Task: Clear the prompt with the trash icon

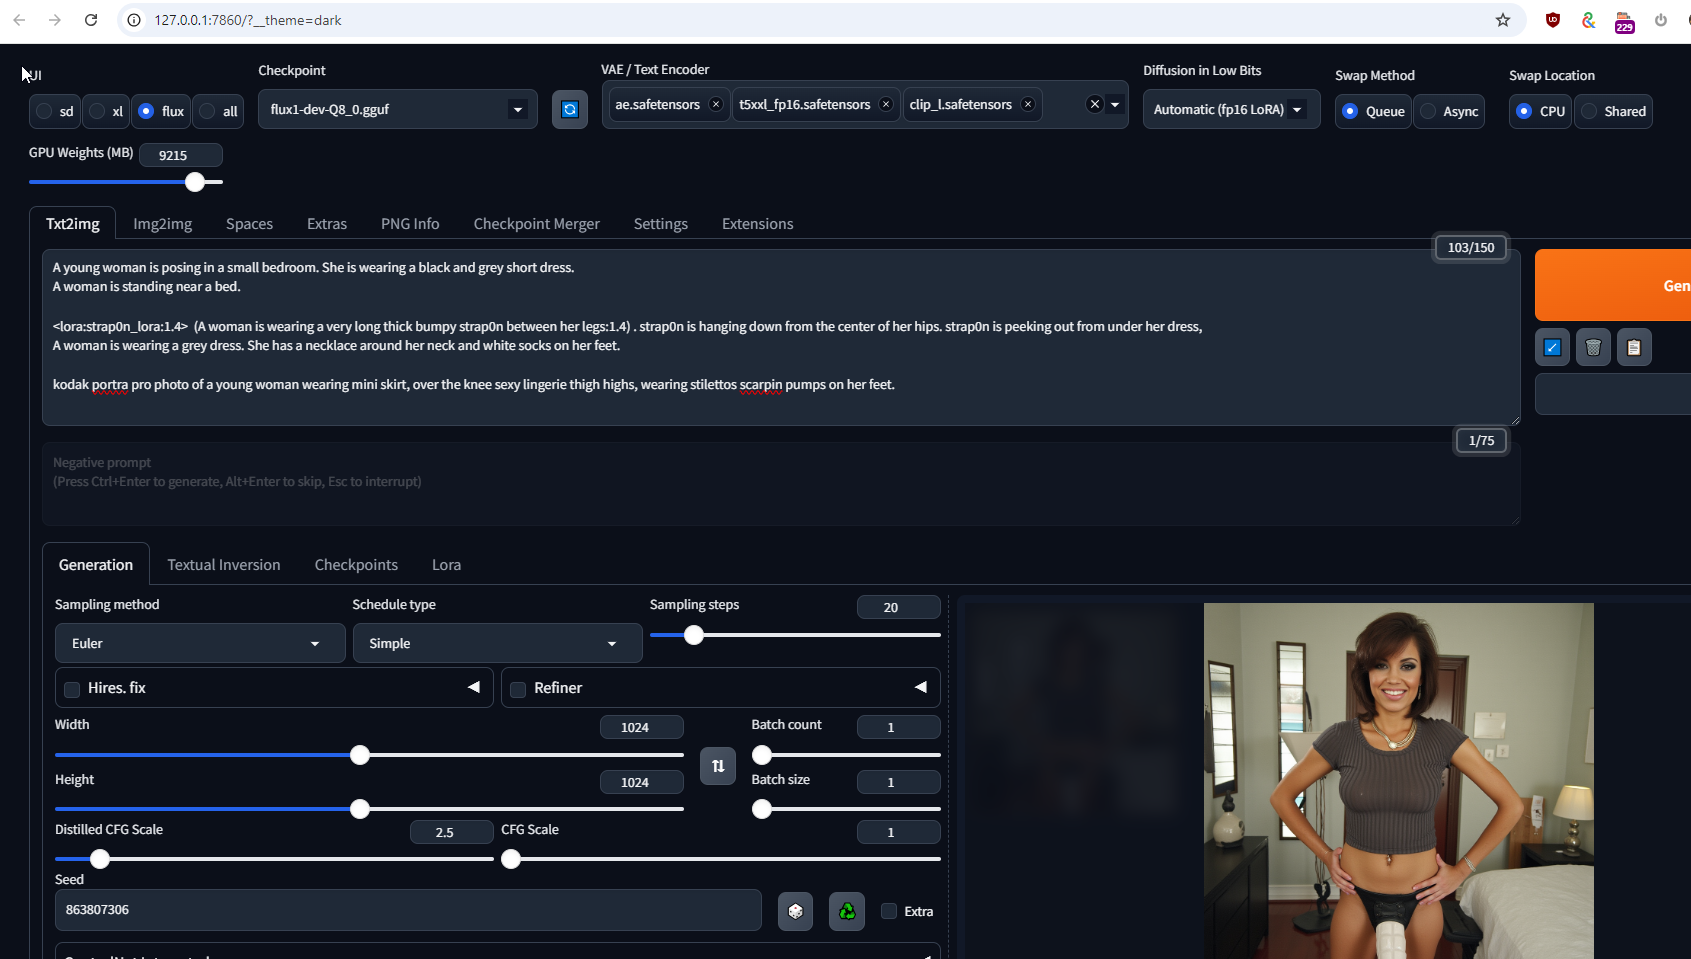Action: (1593, 347)
